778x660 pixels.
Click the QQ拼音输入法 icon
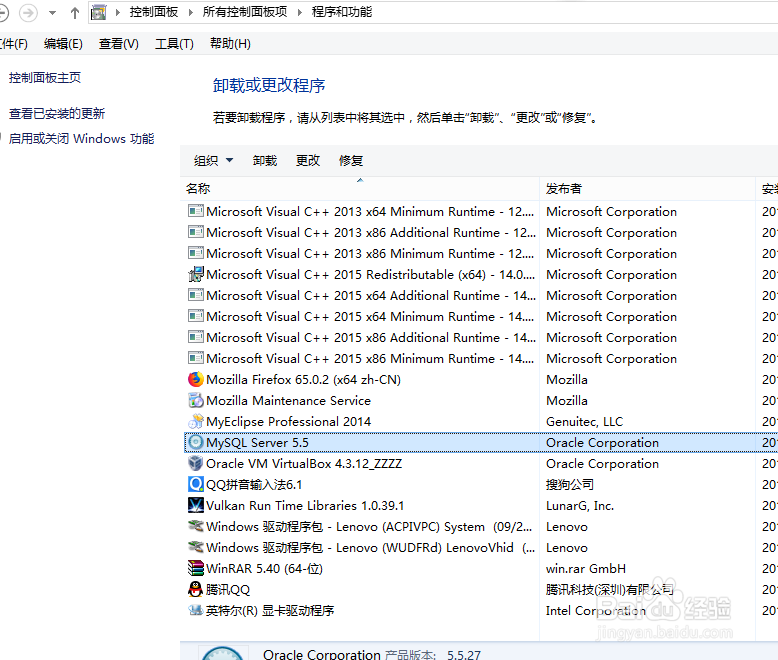(x=195, y=484)
